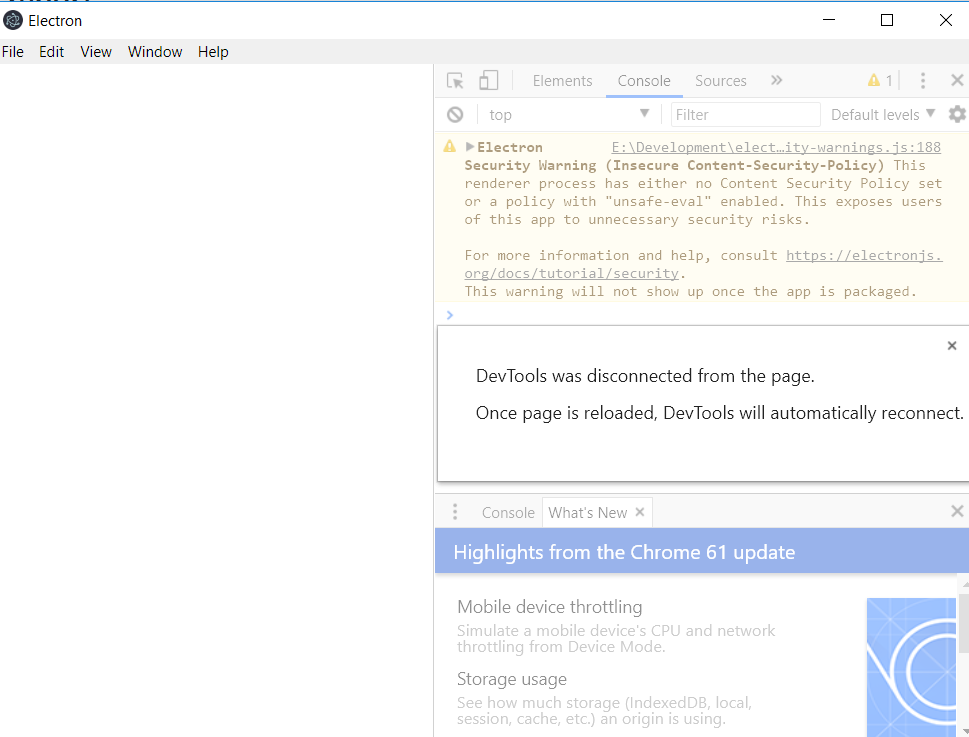
Task: Close the bottom drawer panel
Action: 957,511
